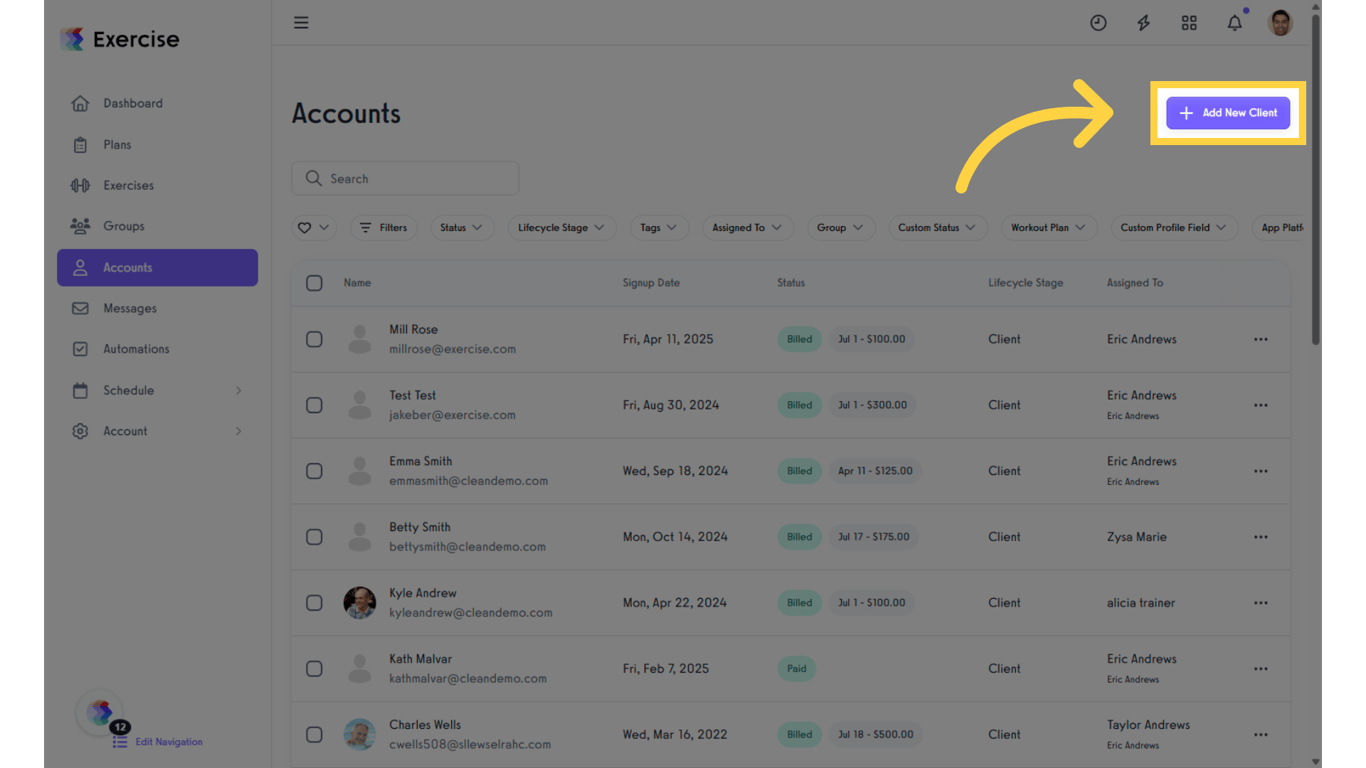This screenshot has height=768, width=1366.
Task: Click the Edit Navigation link
Action: point(167,742)
